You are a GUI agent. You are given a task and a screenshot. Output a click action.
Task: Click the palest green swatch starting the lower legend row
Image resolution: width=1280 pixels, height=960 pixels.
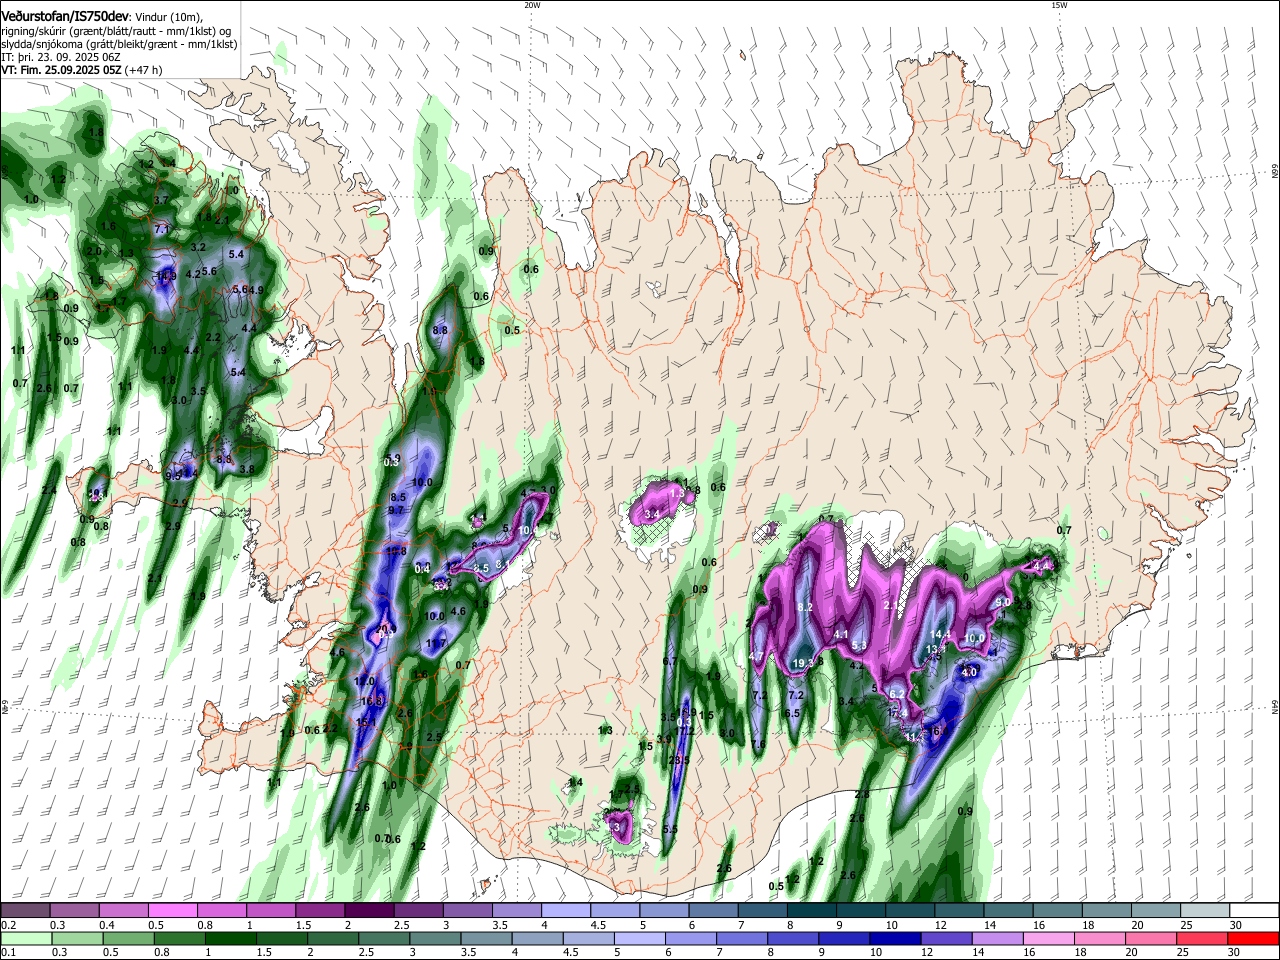click(x=25, y=938)
